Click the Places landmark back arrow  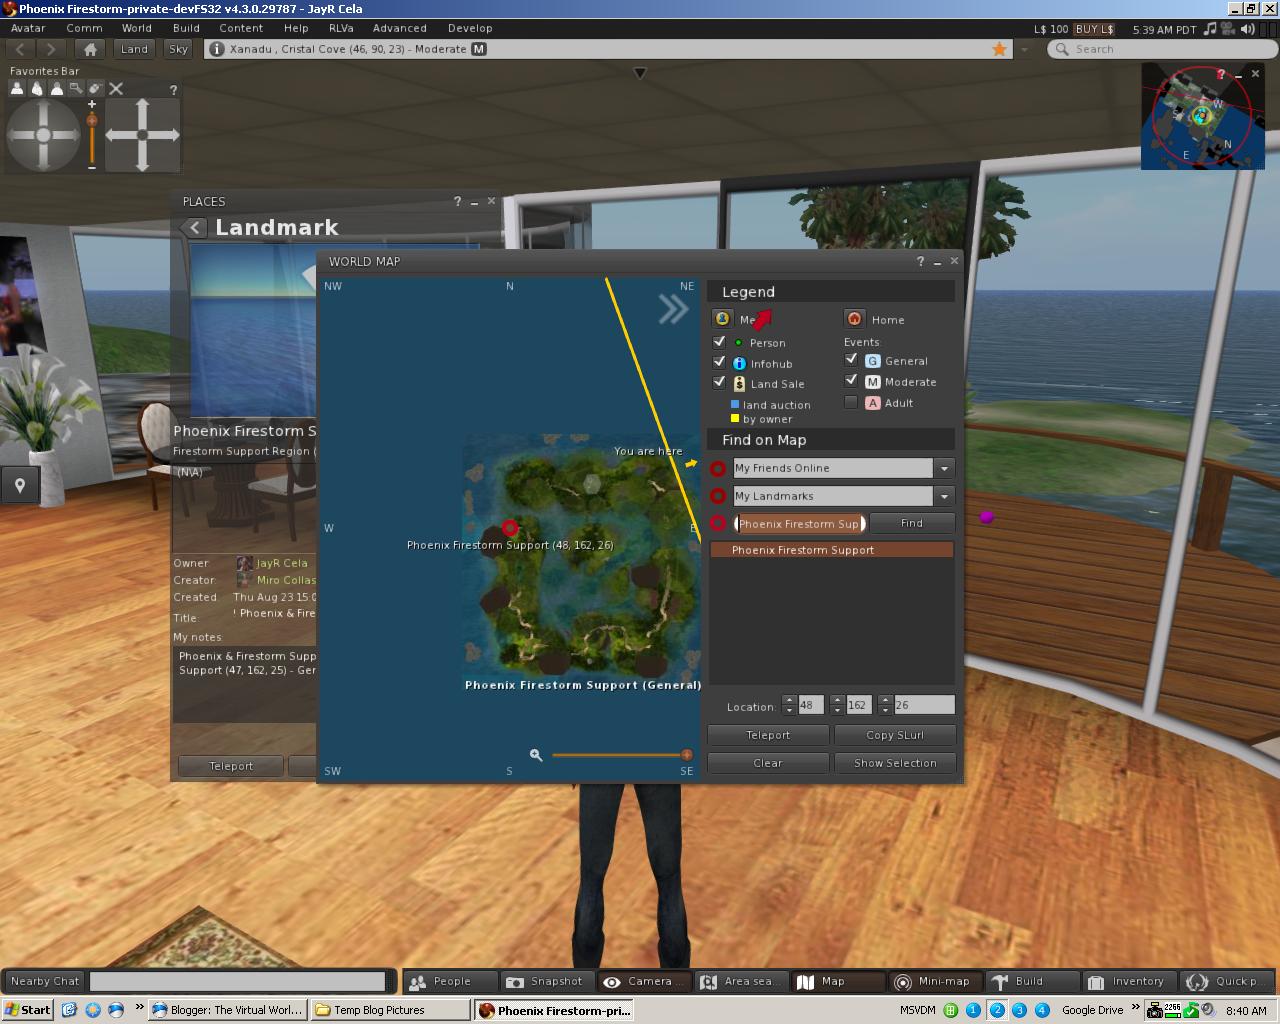tap(194, 228)
